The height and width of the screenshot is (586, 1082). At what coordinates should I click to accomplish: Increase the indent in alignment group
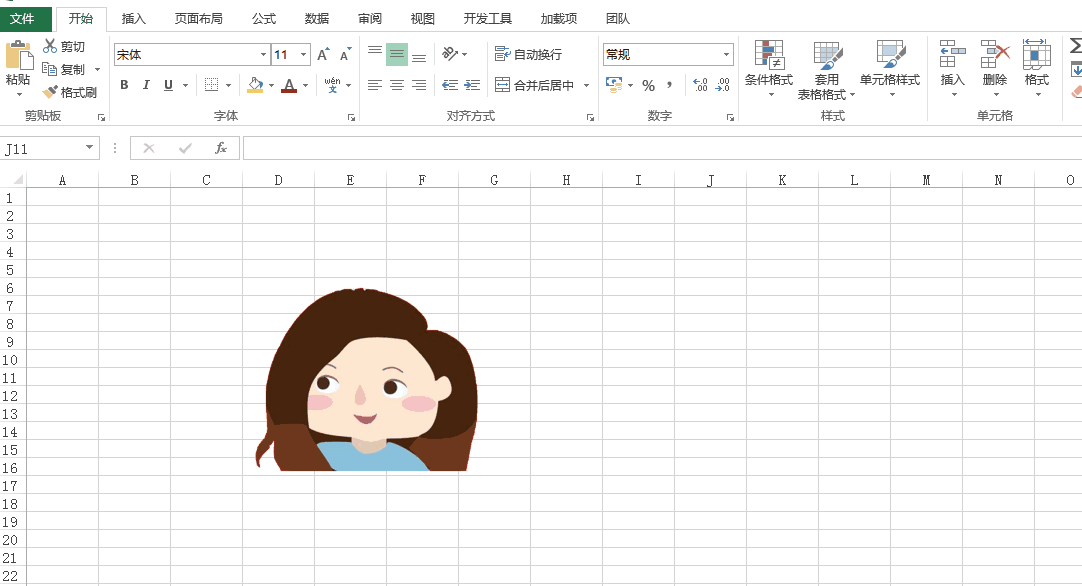[472, 85]
